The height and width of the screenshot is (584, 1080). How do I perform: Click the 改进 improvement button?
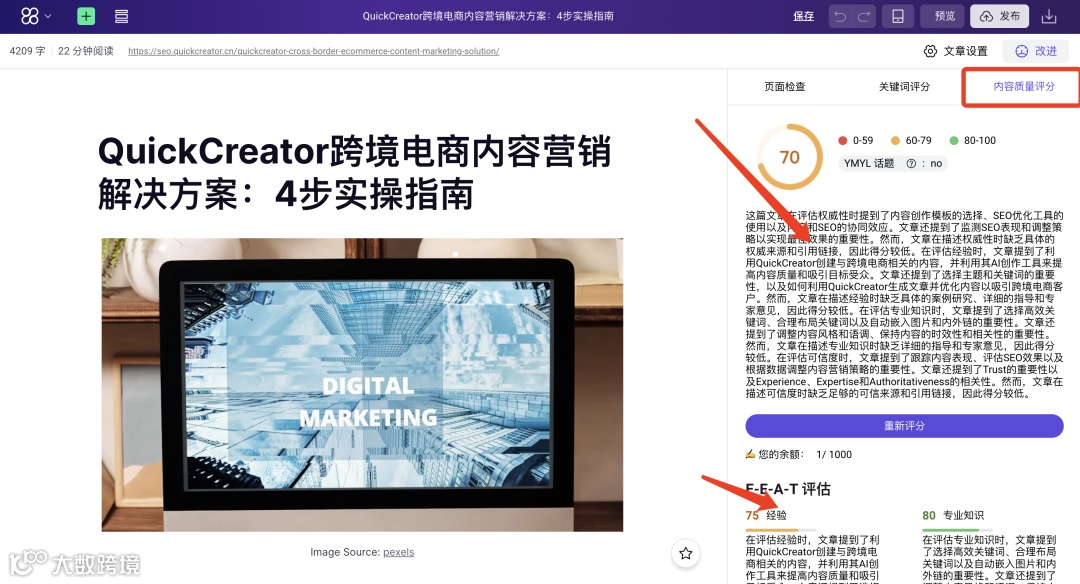tap(1036, 50)
